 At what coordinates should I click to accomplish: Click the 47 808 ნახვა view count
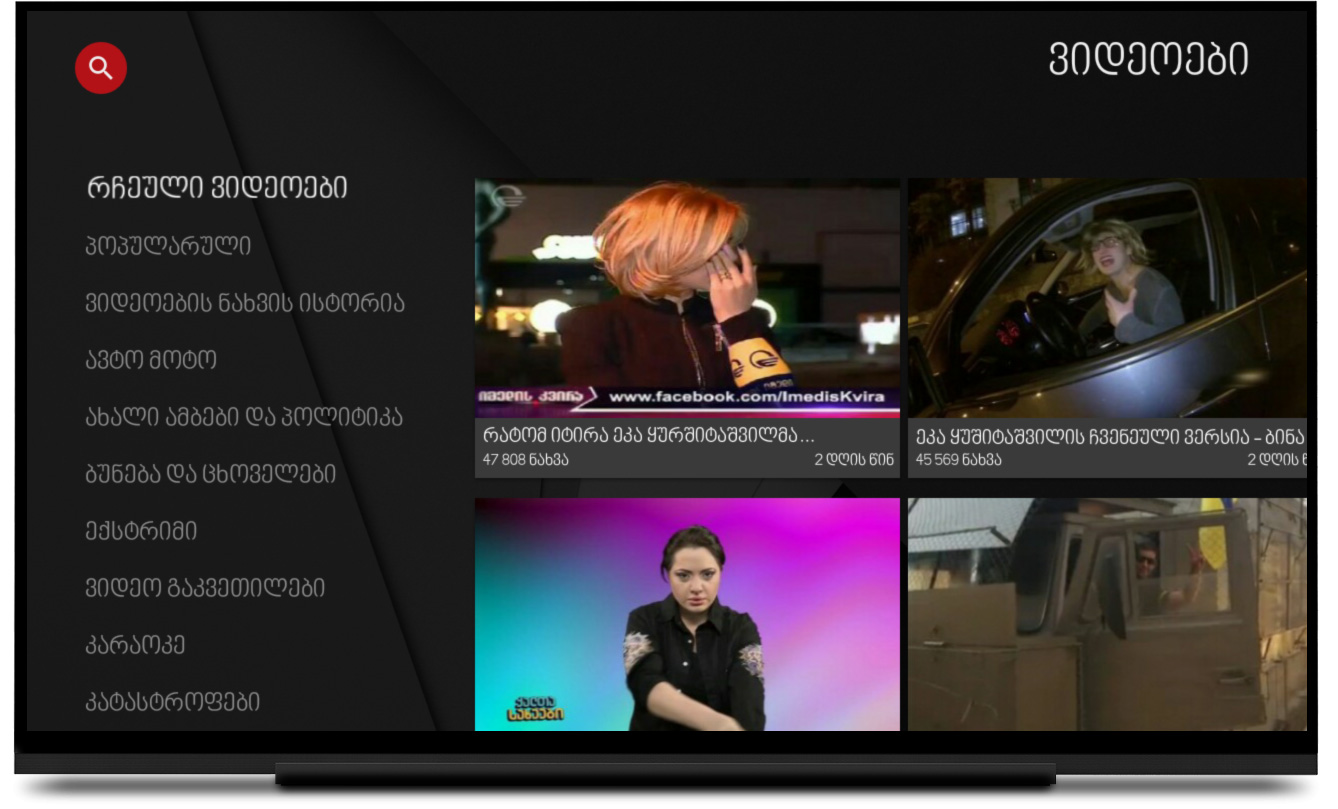525,460
